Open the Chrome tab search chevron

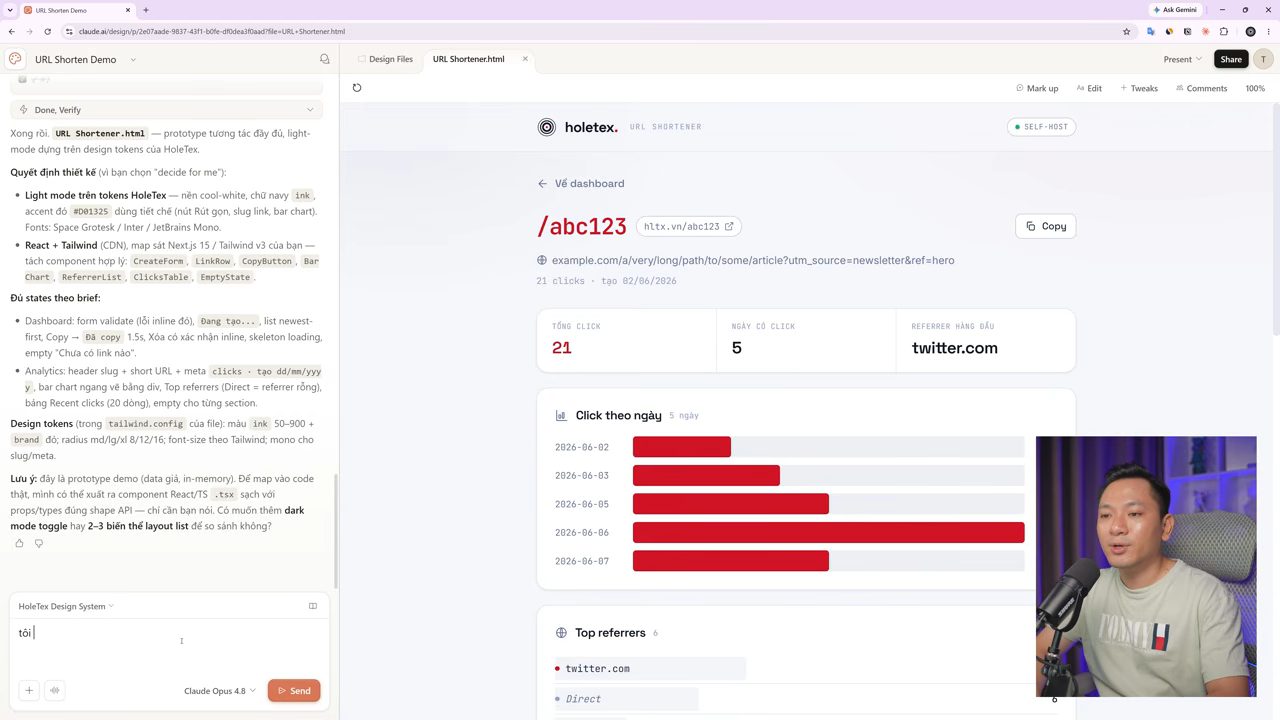(x=10, y=10)
